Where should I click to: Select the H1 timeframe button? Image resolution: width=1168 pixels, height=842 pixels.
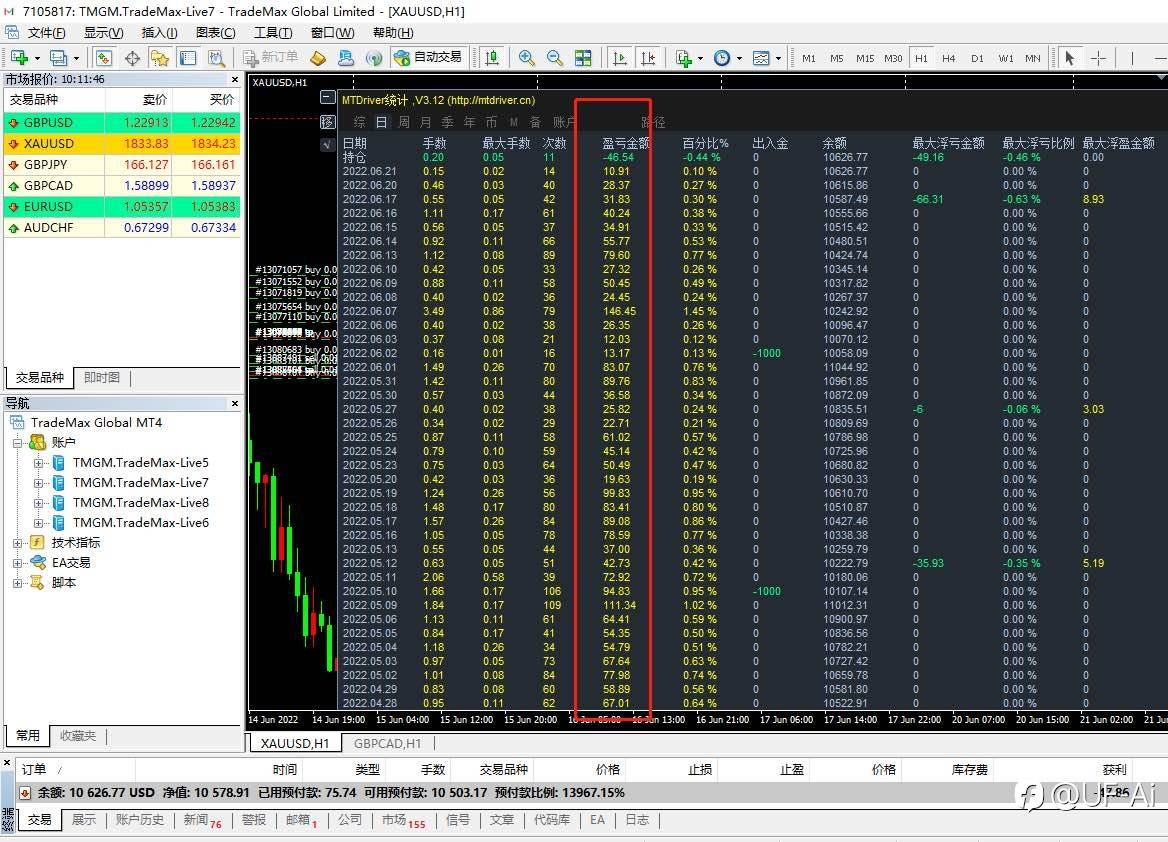point(921,58)
